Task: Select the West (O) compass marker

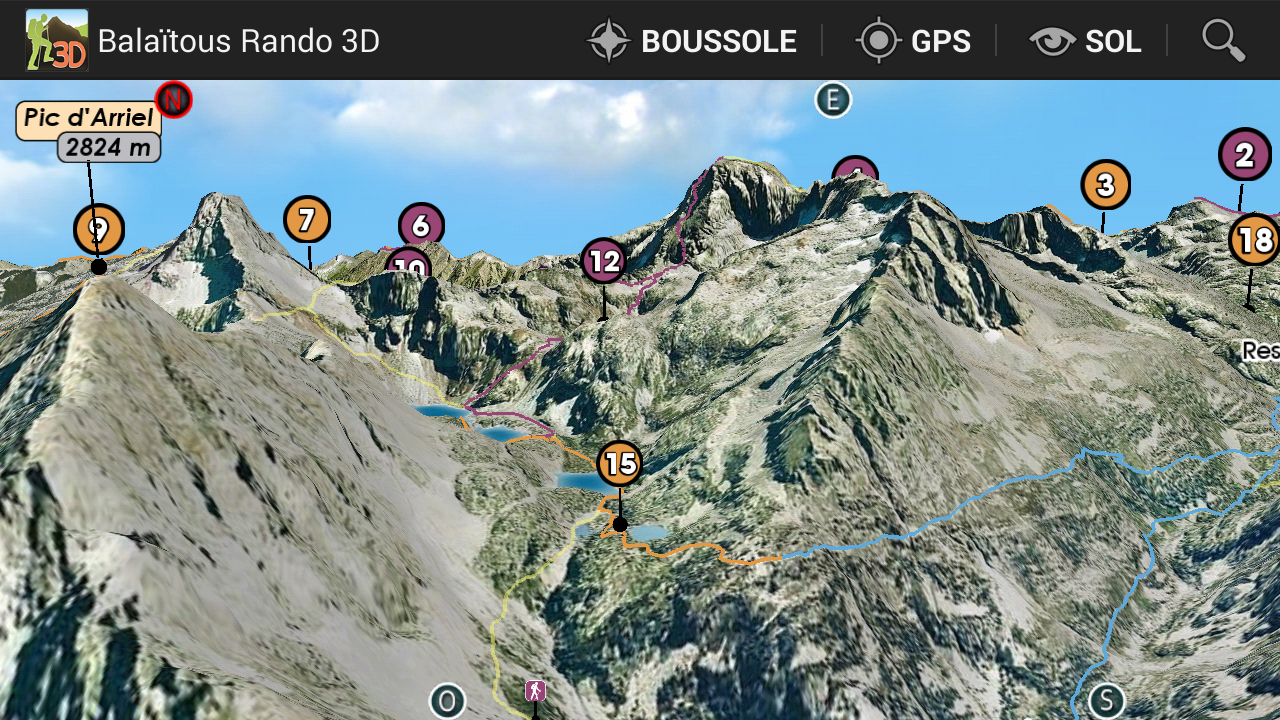Action: click(447, 701)
